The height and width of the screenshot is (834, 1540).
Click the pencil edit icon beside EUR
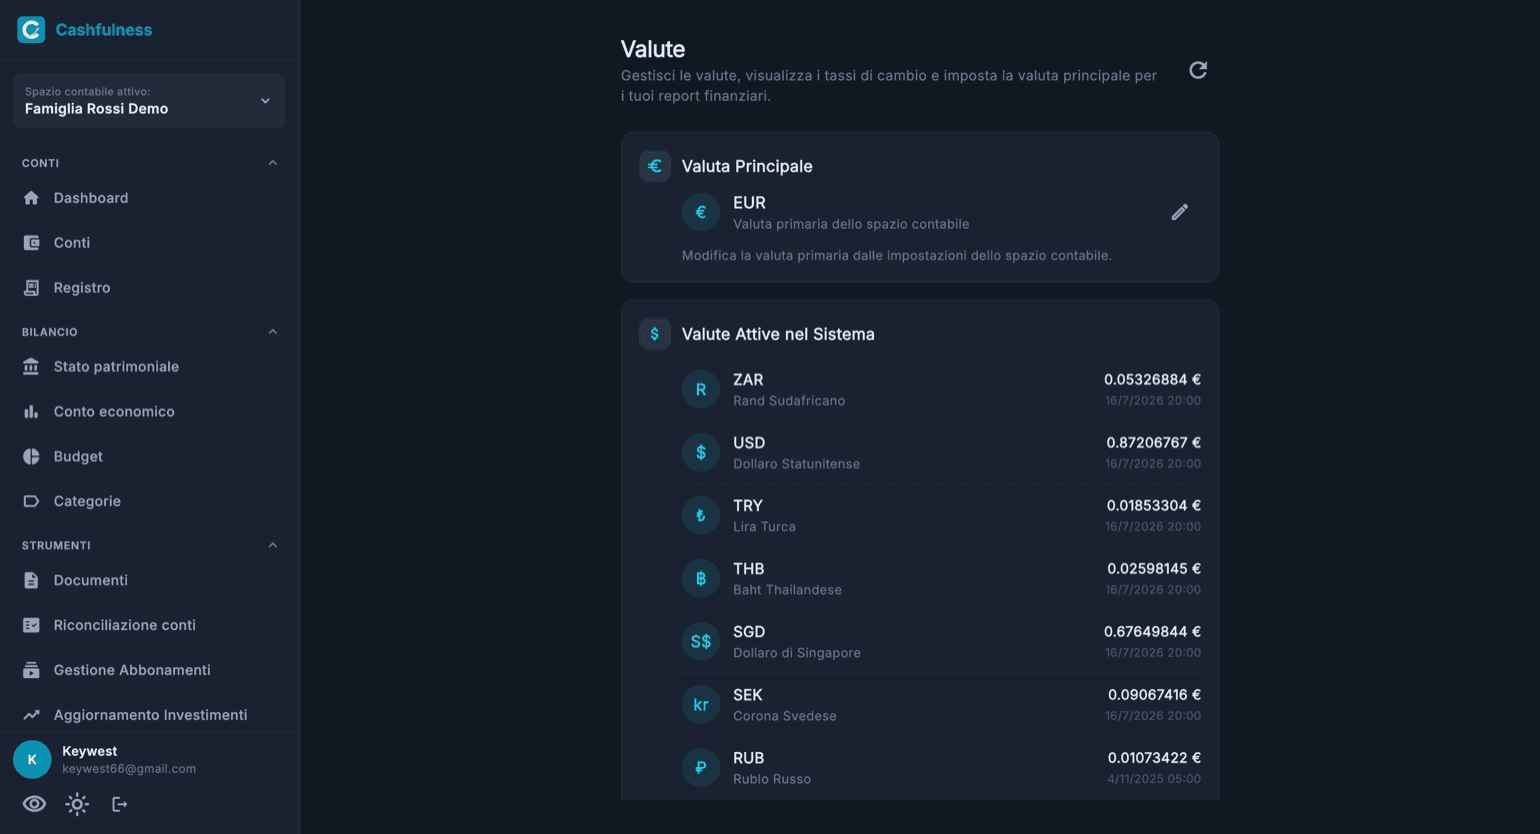[x=1180, y=212]
